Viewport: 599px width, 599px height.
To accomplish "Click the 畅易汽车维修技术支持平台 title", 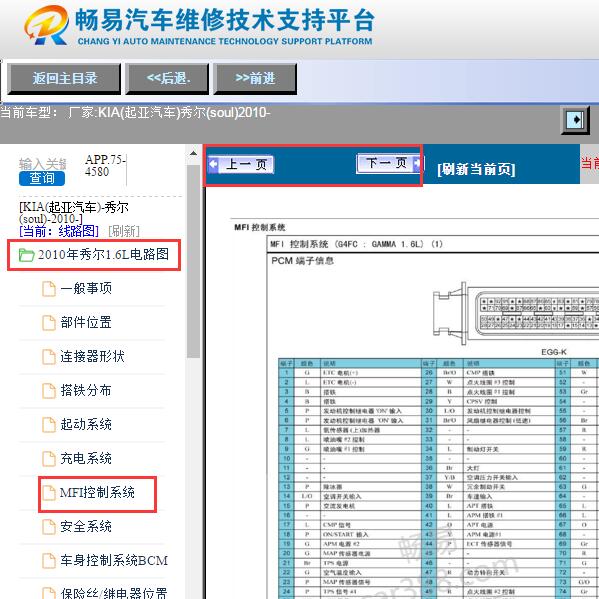I will (x=225, y=20).
